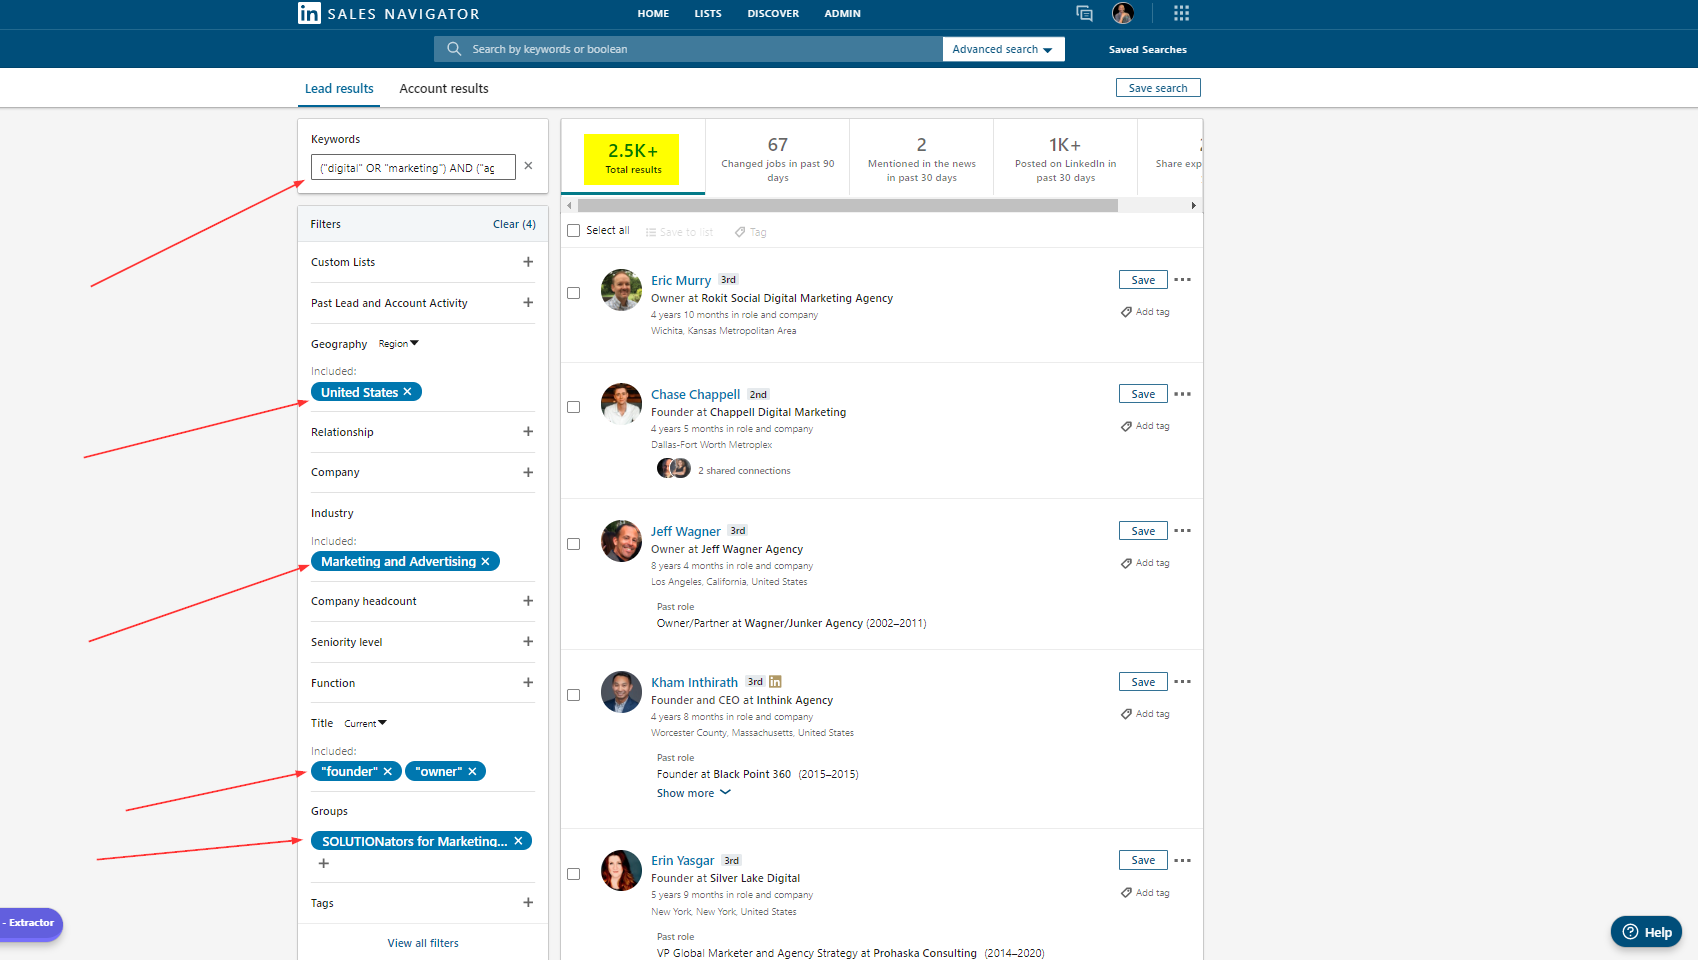Open the Extractor extension tab
The width and height of the screenshot is (1698, 960).
[31, 923]
